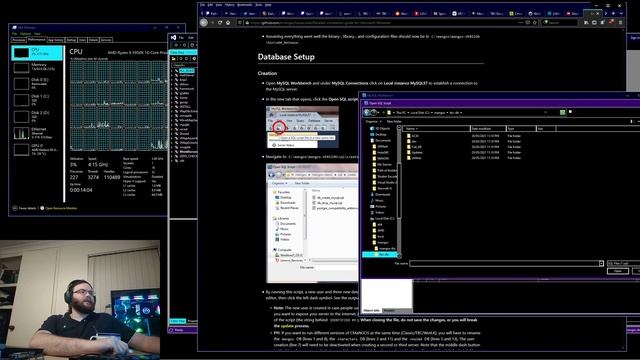Go back in the Open SQL Script dialog

click(x=367, y=112)
